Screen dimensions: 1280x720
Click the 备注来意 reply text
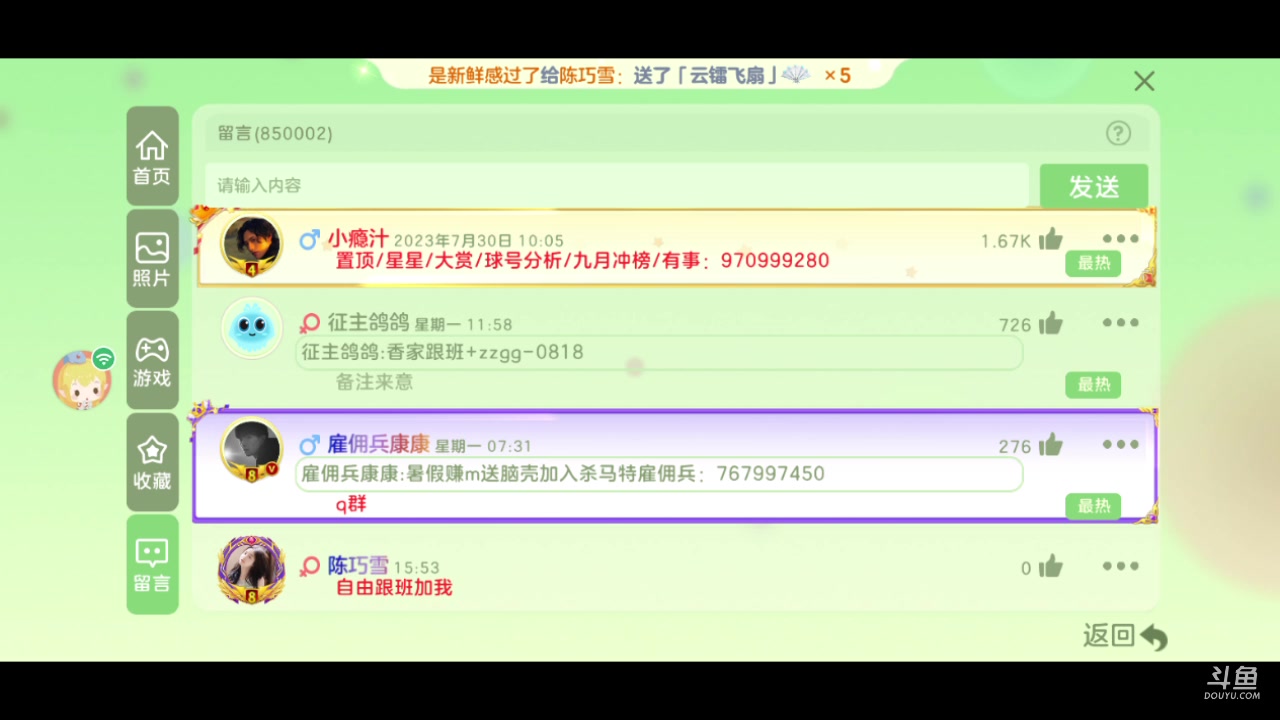(x=374, y=382)
